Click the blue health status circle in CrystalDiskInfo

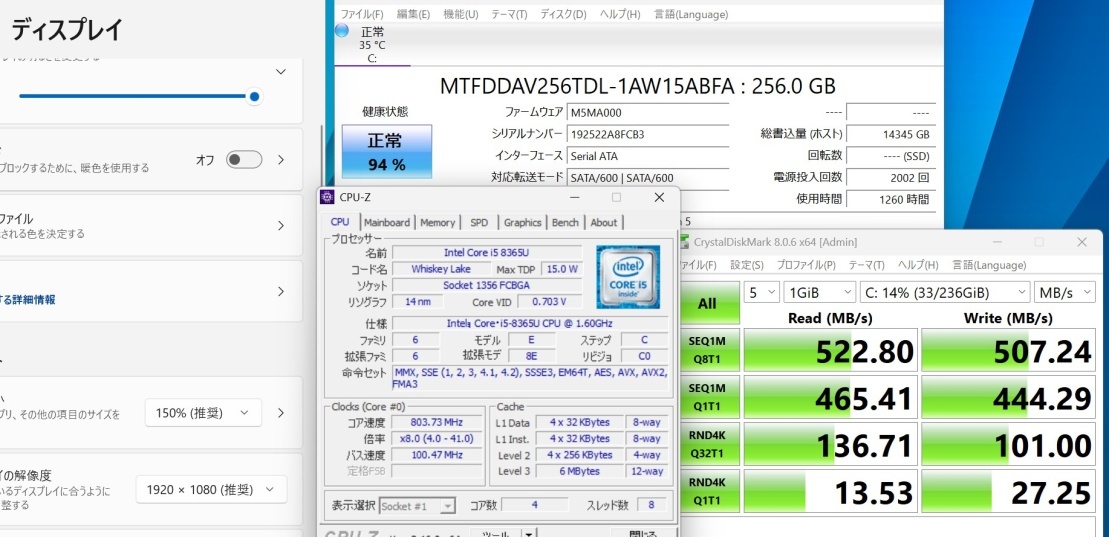pos(342,31)
